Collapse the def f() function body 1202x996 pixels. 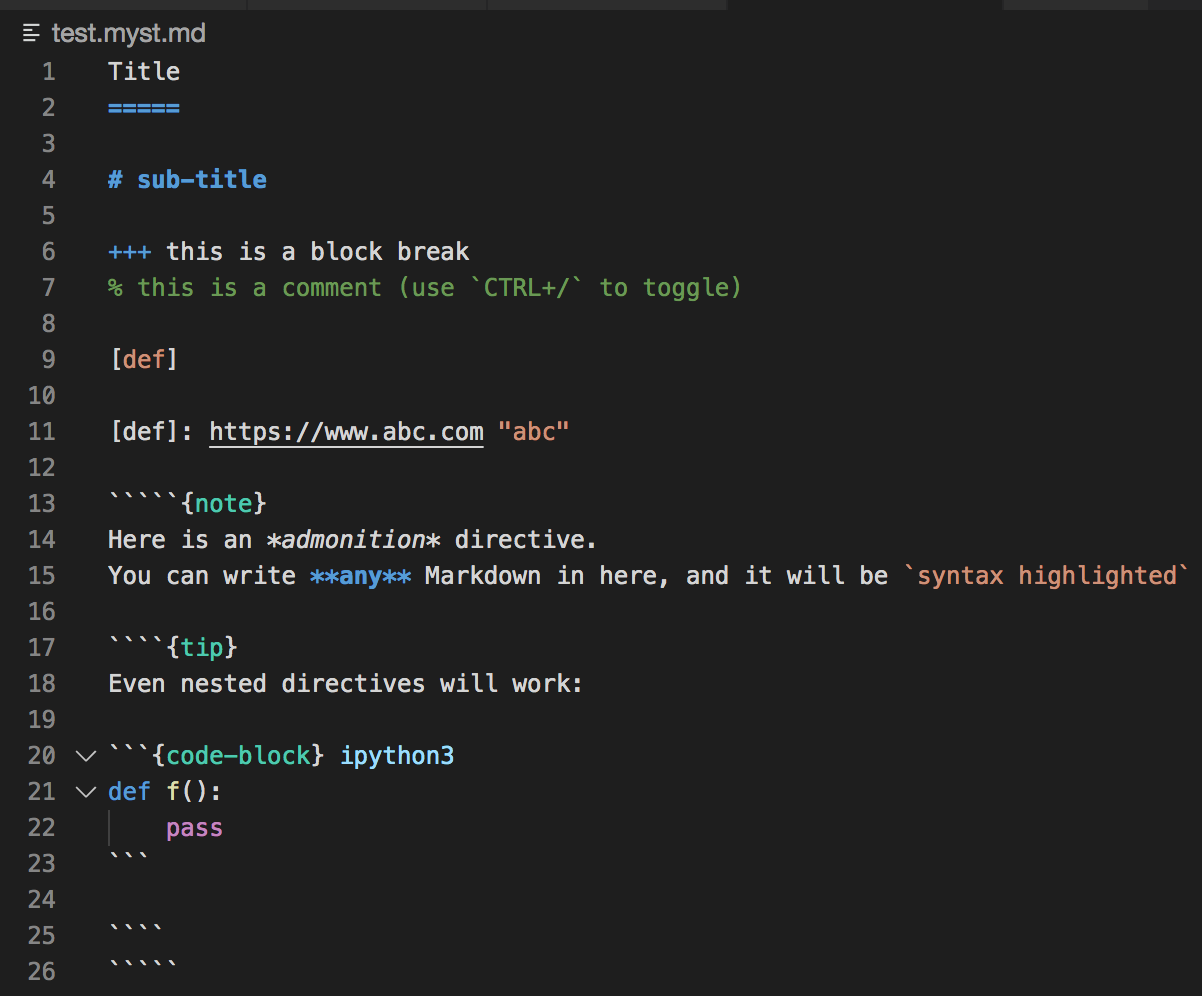pyautogui.click(x=85, y=791)
